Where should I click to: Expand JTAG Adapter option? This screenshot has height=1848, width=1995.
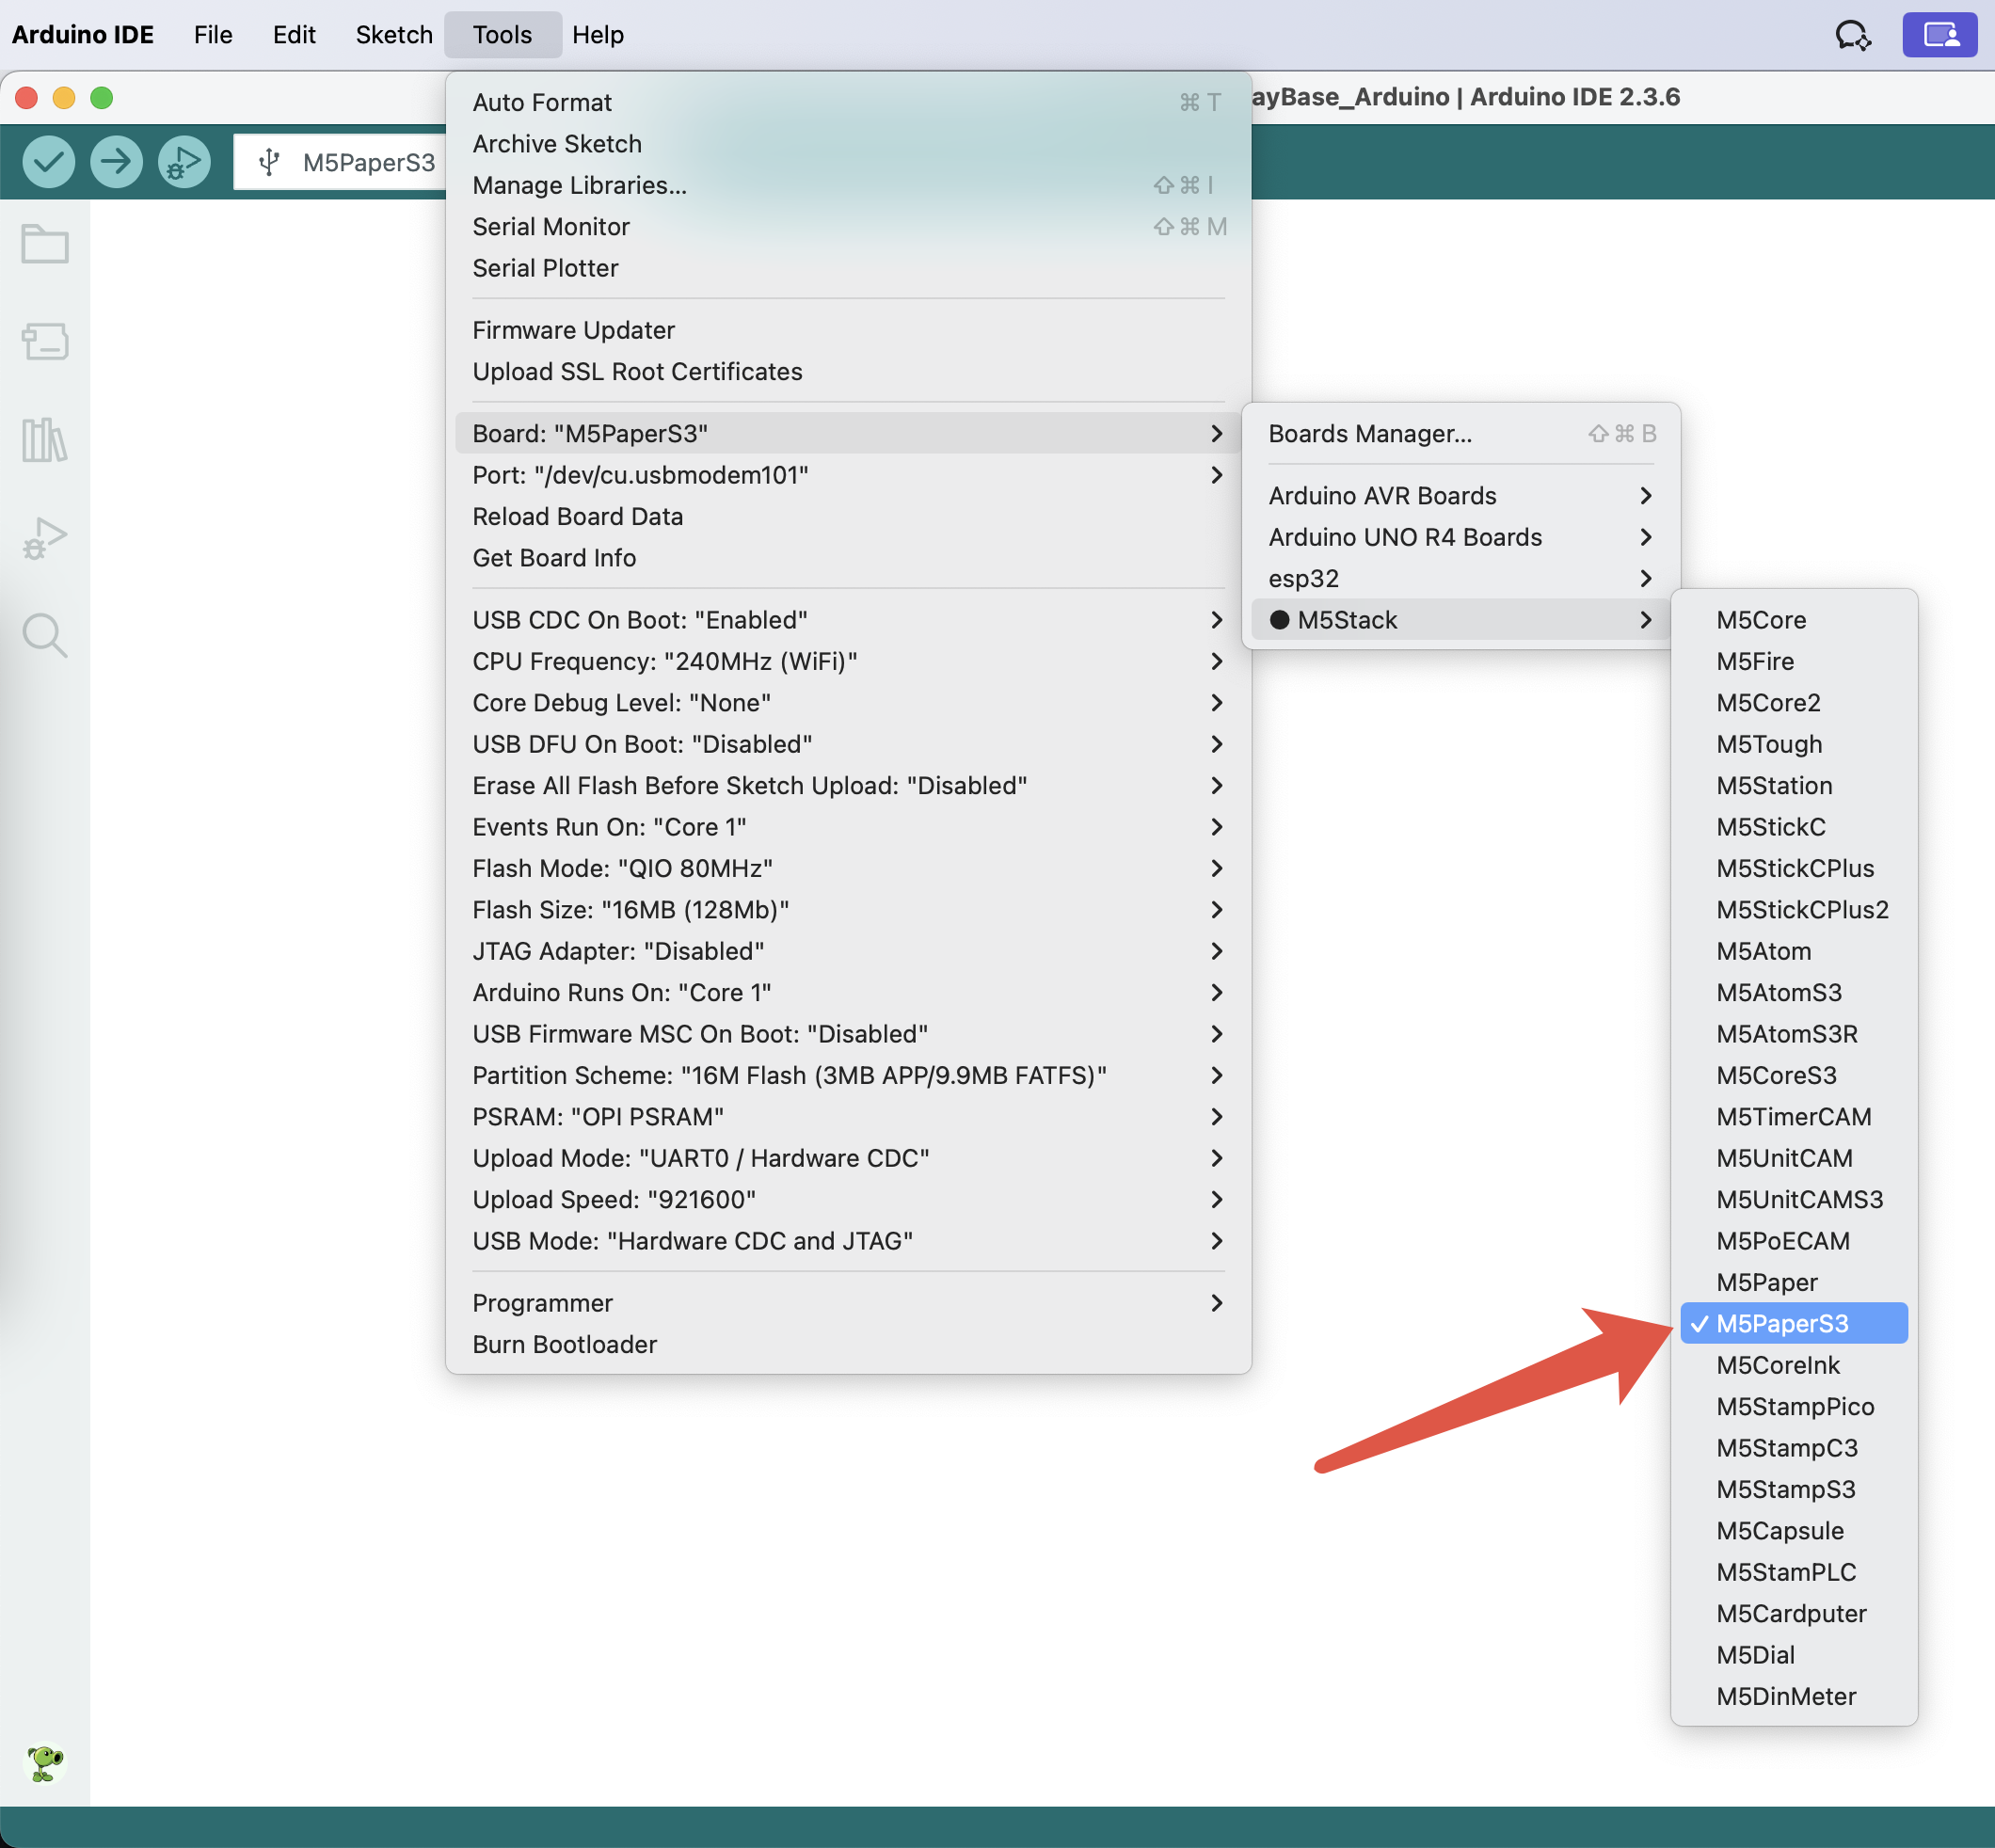click(x=848, y=952)
